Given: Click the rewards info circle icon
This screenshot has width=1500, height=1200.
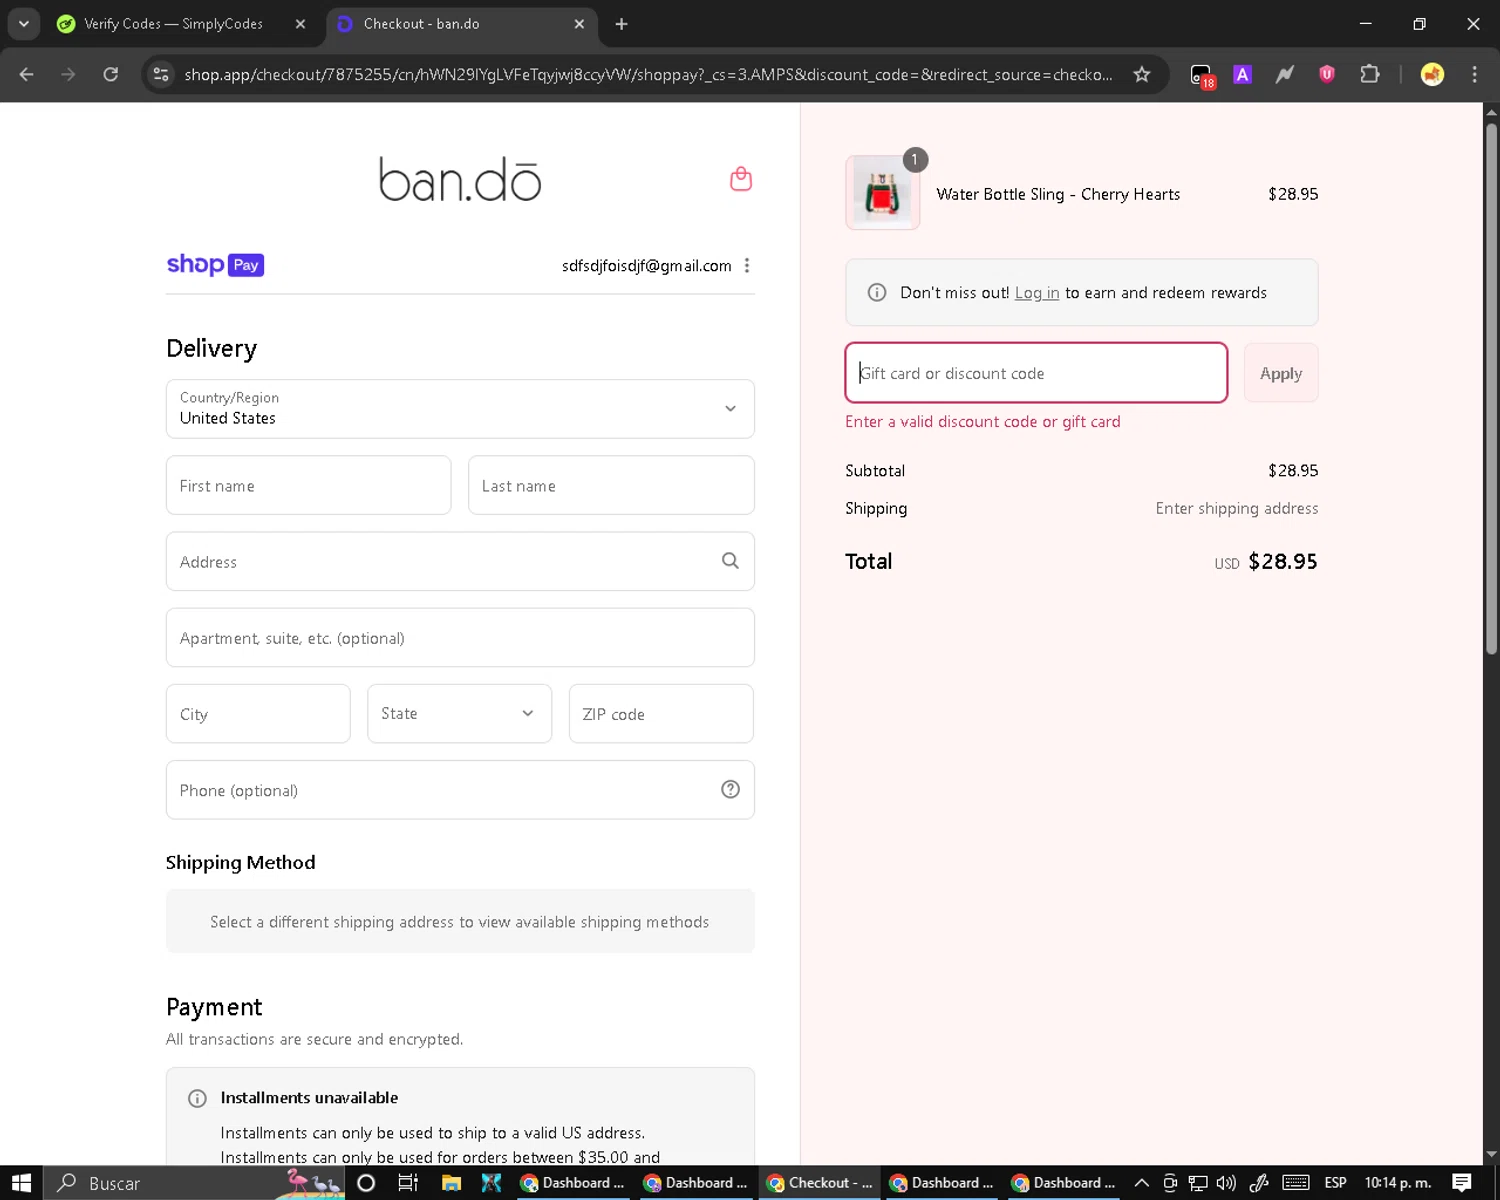Looking at the screenshot, I should (877, 292).
